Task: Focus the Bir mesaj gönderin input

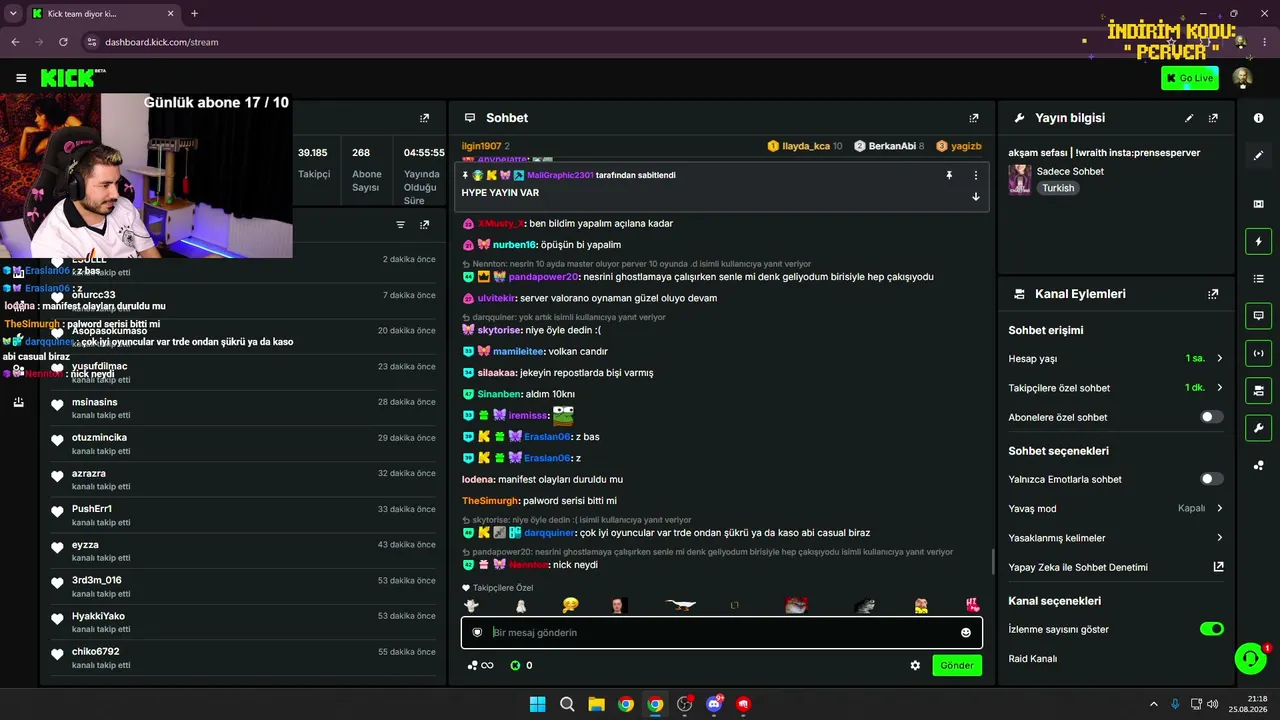Action: point(722,632)
